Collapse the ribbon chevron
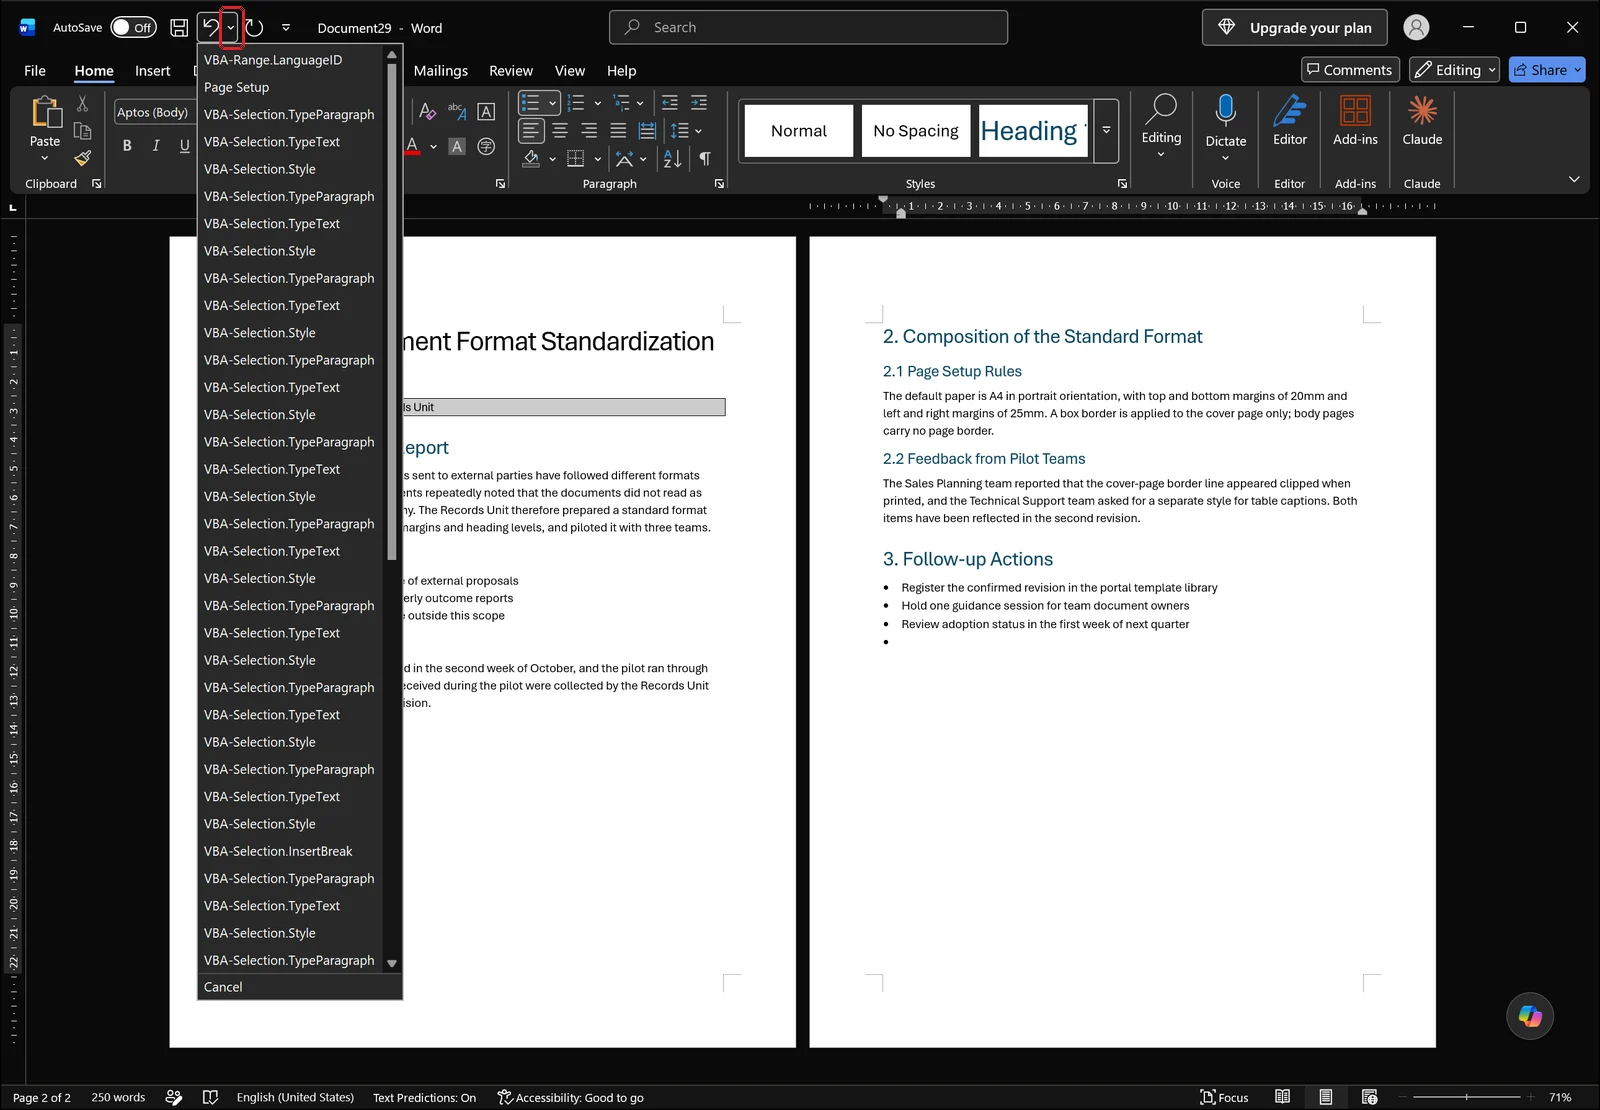The image size is (1600, 1110). coord(1574,179)
